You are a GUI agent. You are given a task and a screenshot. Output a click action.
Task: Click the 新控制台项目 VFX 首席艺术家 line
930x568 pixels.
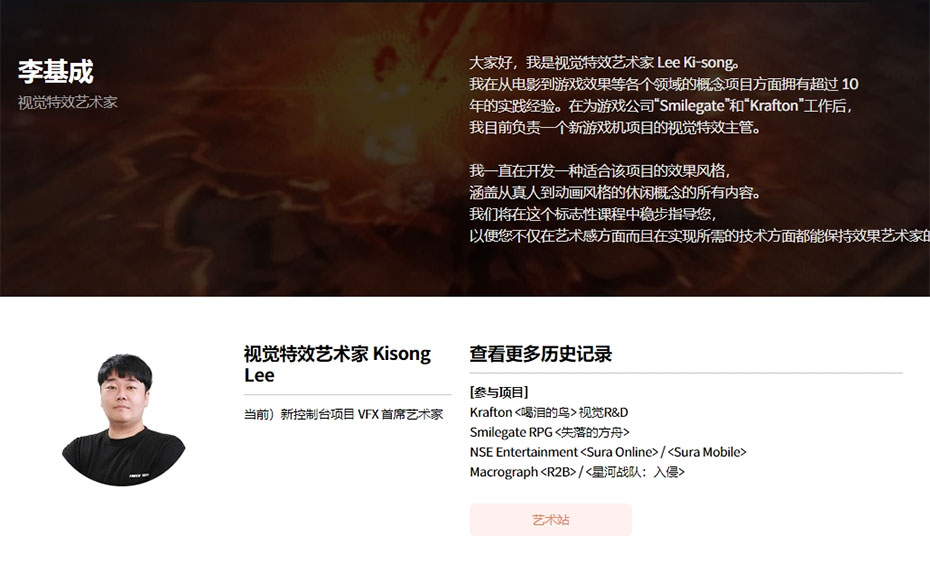(343, 414)
